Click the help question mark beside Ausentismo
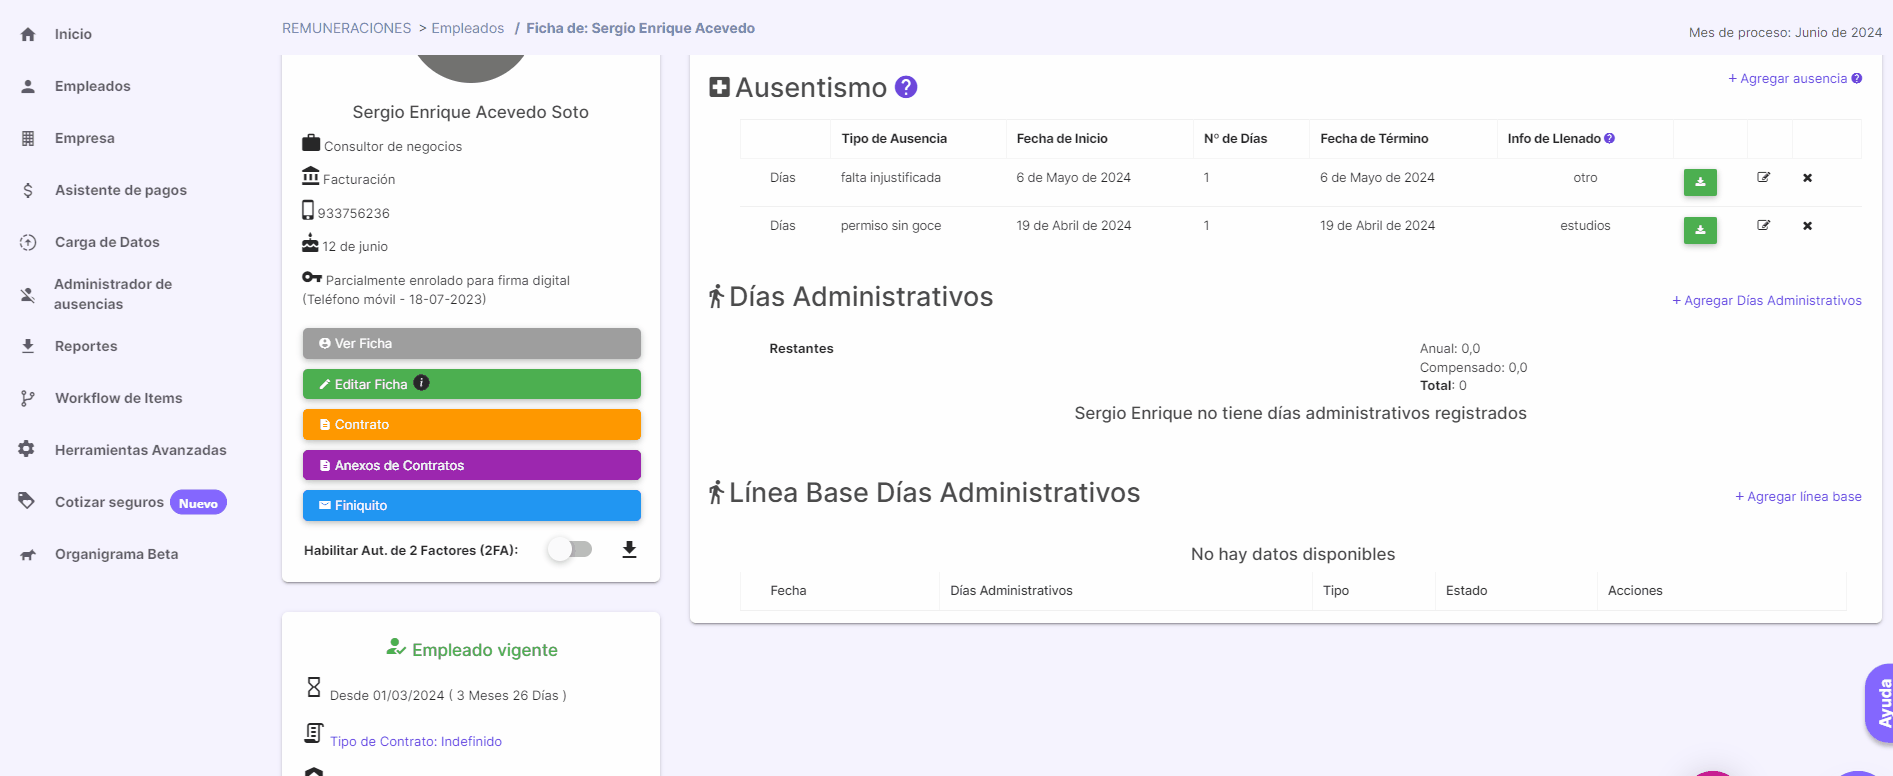This screenshot has height=776, width=1893. tap(906, 87)
